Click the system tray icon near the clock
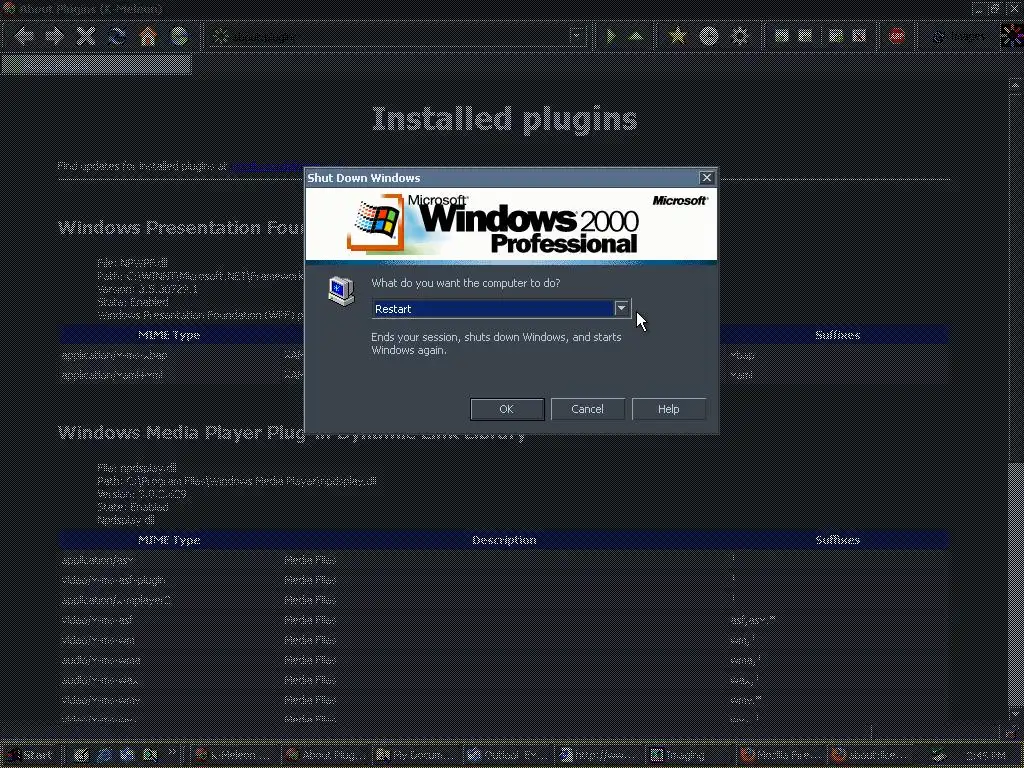Screen dimensions: 1024x768 coord(940,756)
